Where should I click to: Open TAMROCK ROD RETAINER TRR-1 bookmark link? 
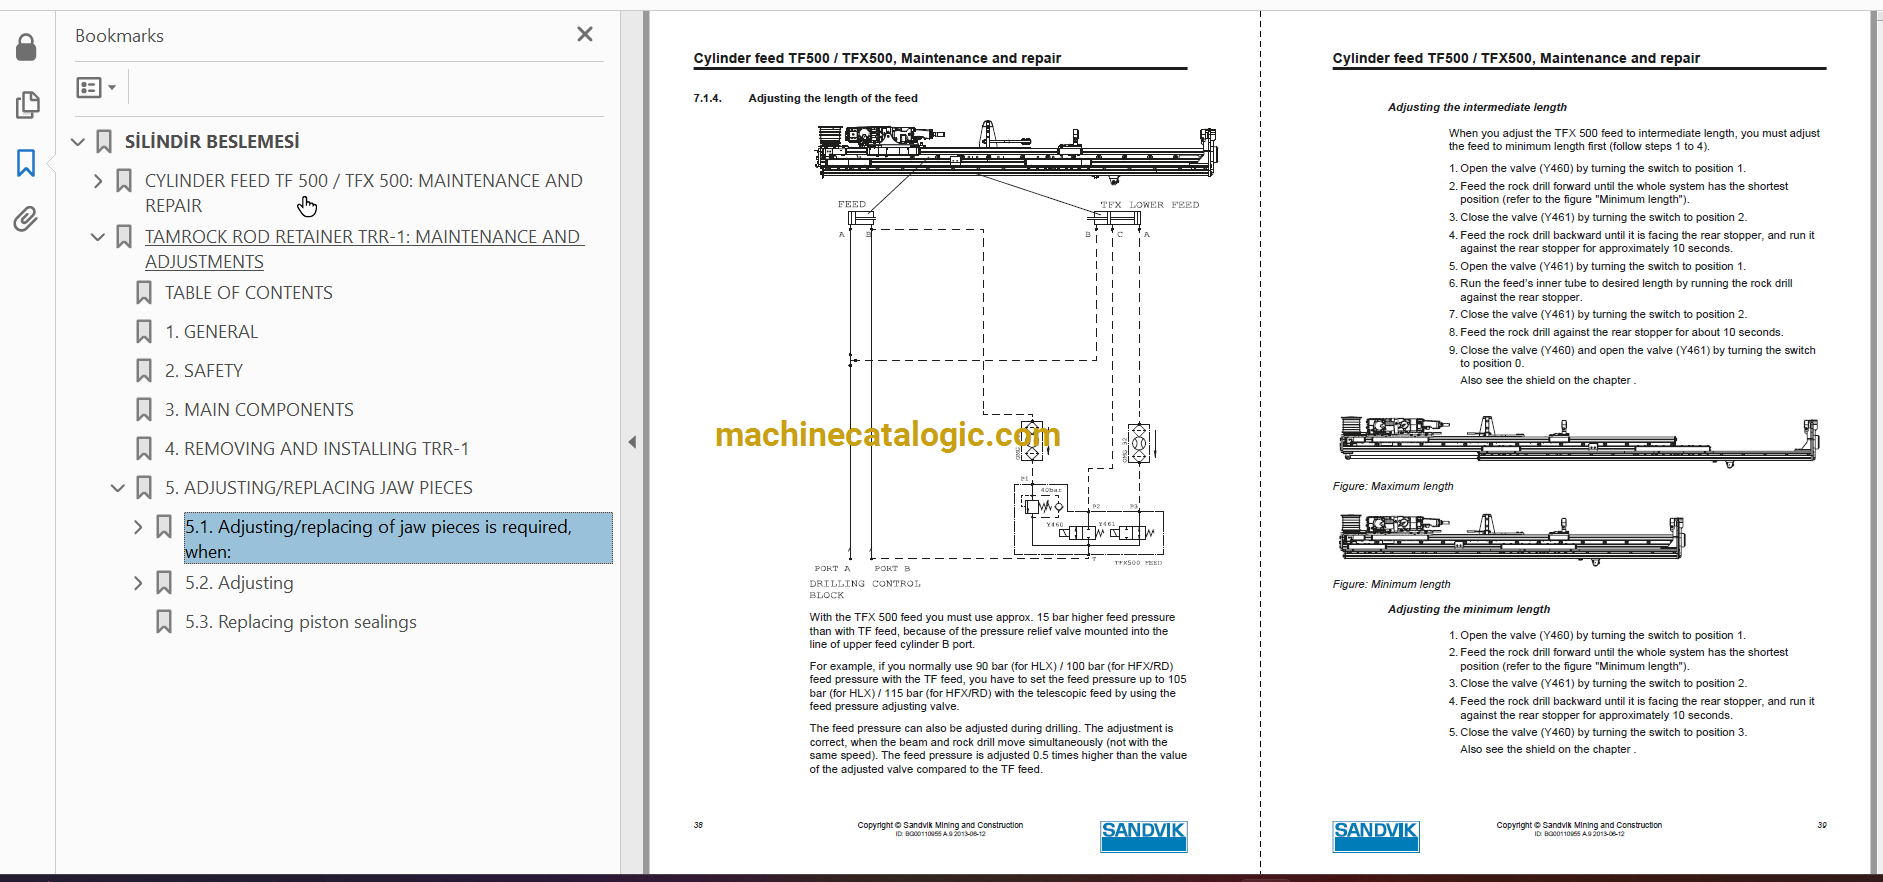[364, 249]
